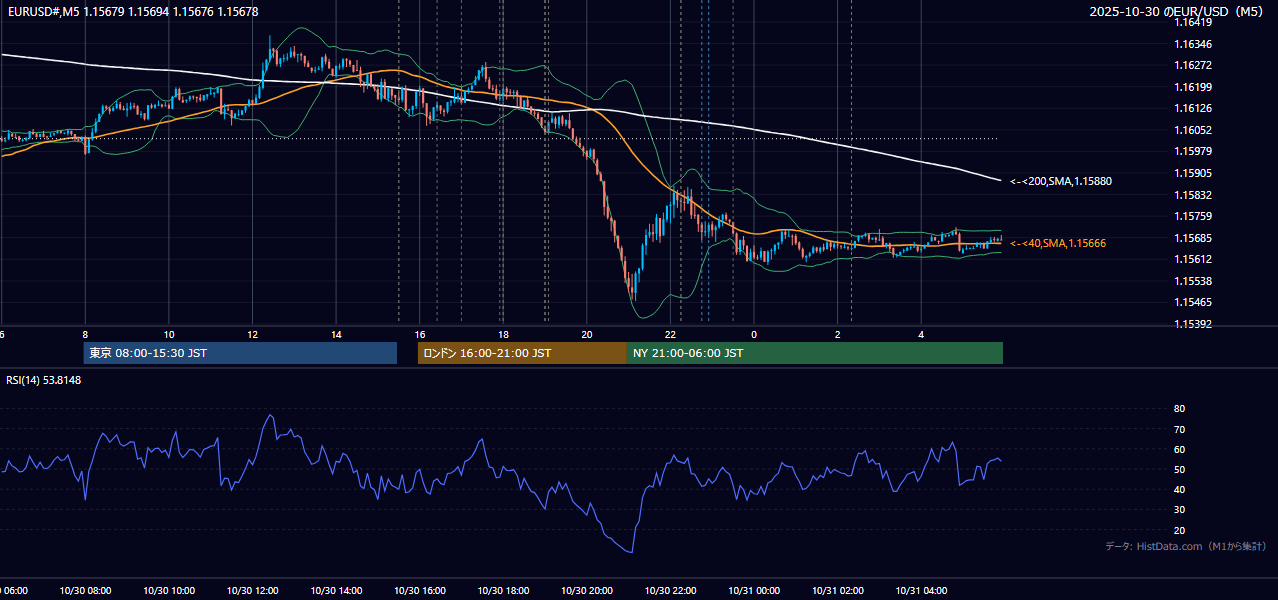Screen dimensions: 1278x600
Task: Click the 40 SMA label reading 1.15666
Action: tap(1058, 243)
